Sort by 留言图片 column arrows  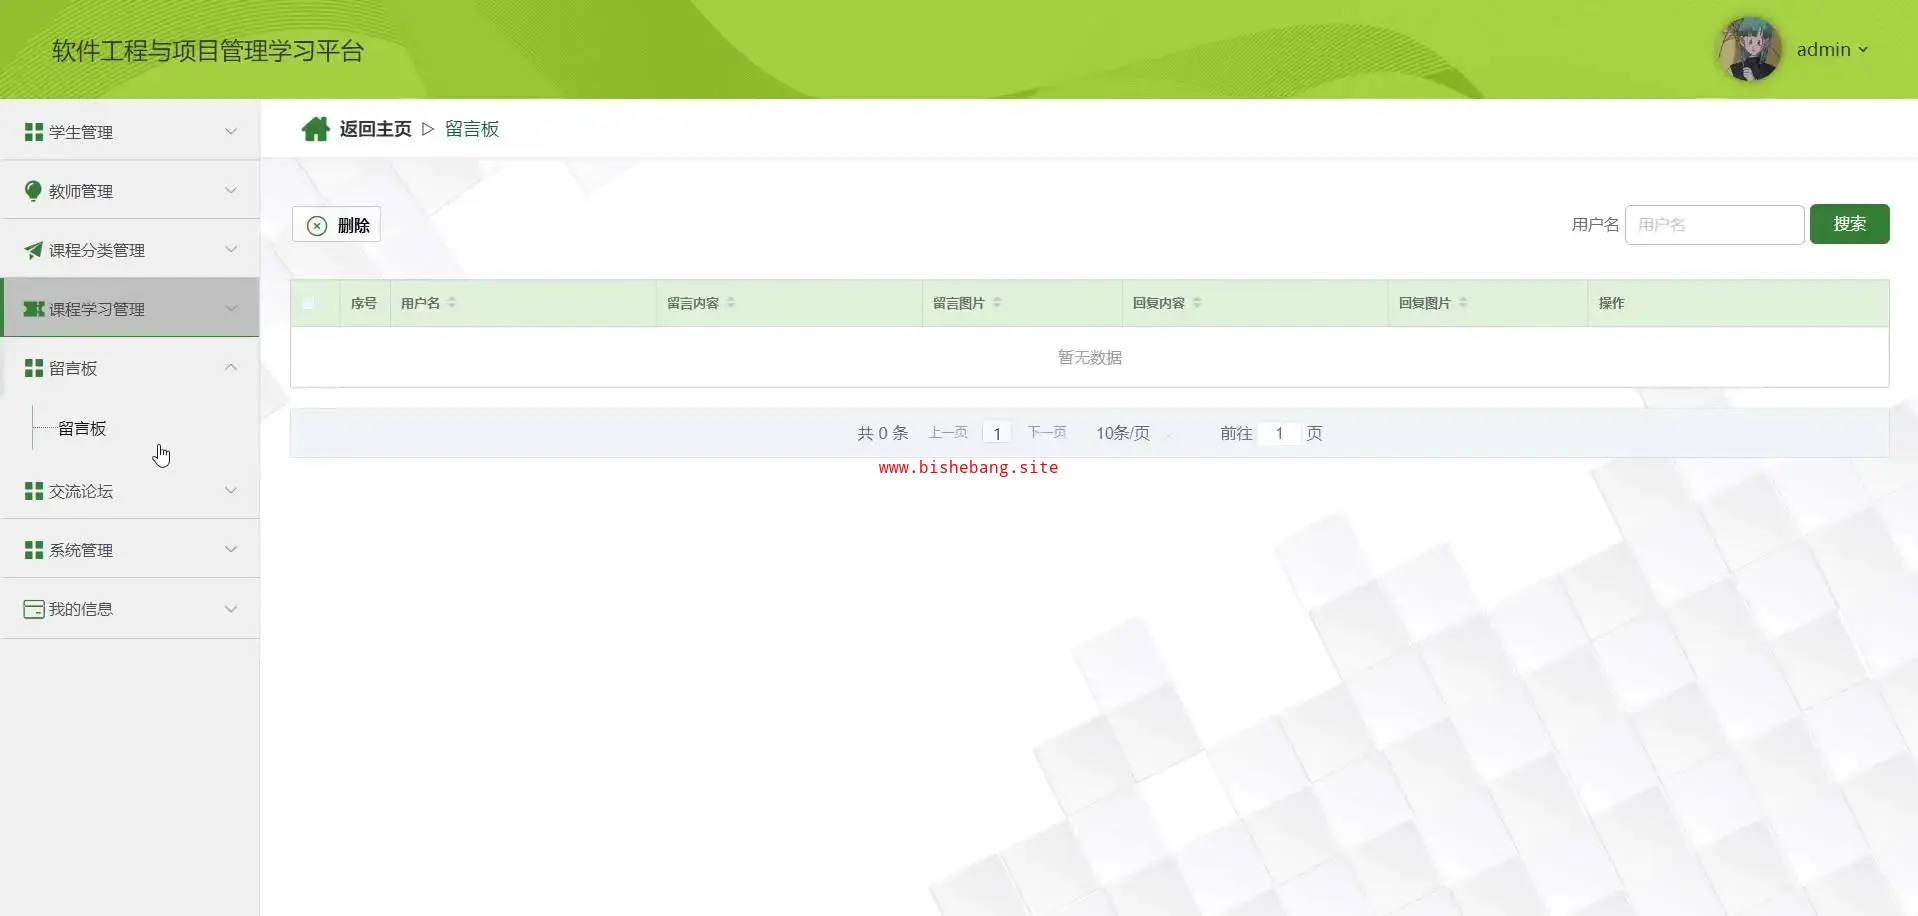(x=997, y=303)
